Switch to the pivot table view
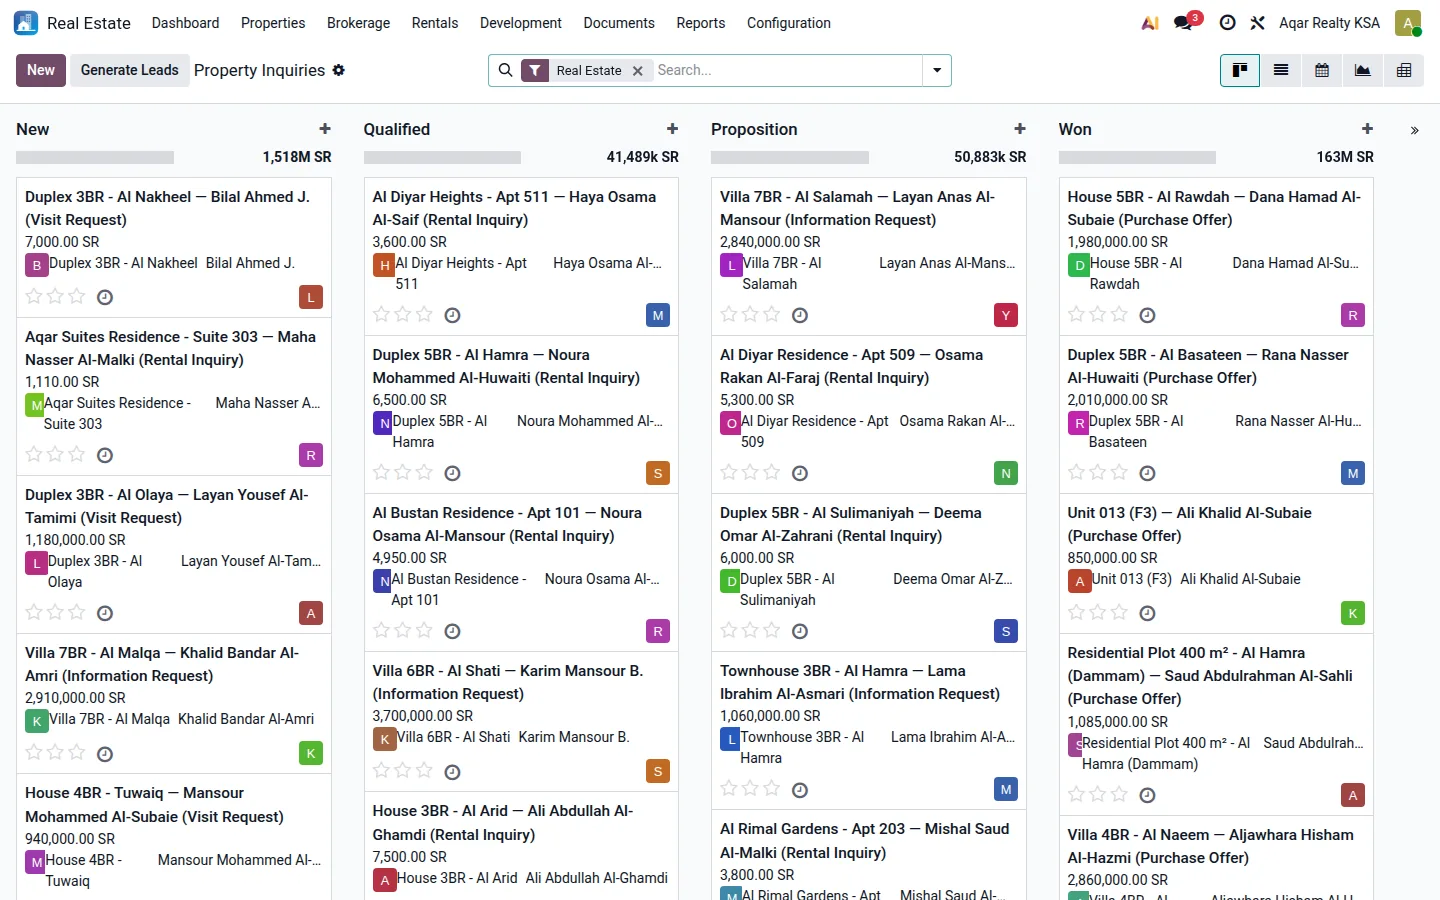Image resolution: width=1440 pixels, height=900 pixels. click(1404, 70)
